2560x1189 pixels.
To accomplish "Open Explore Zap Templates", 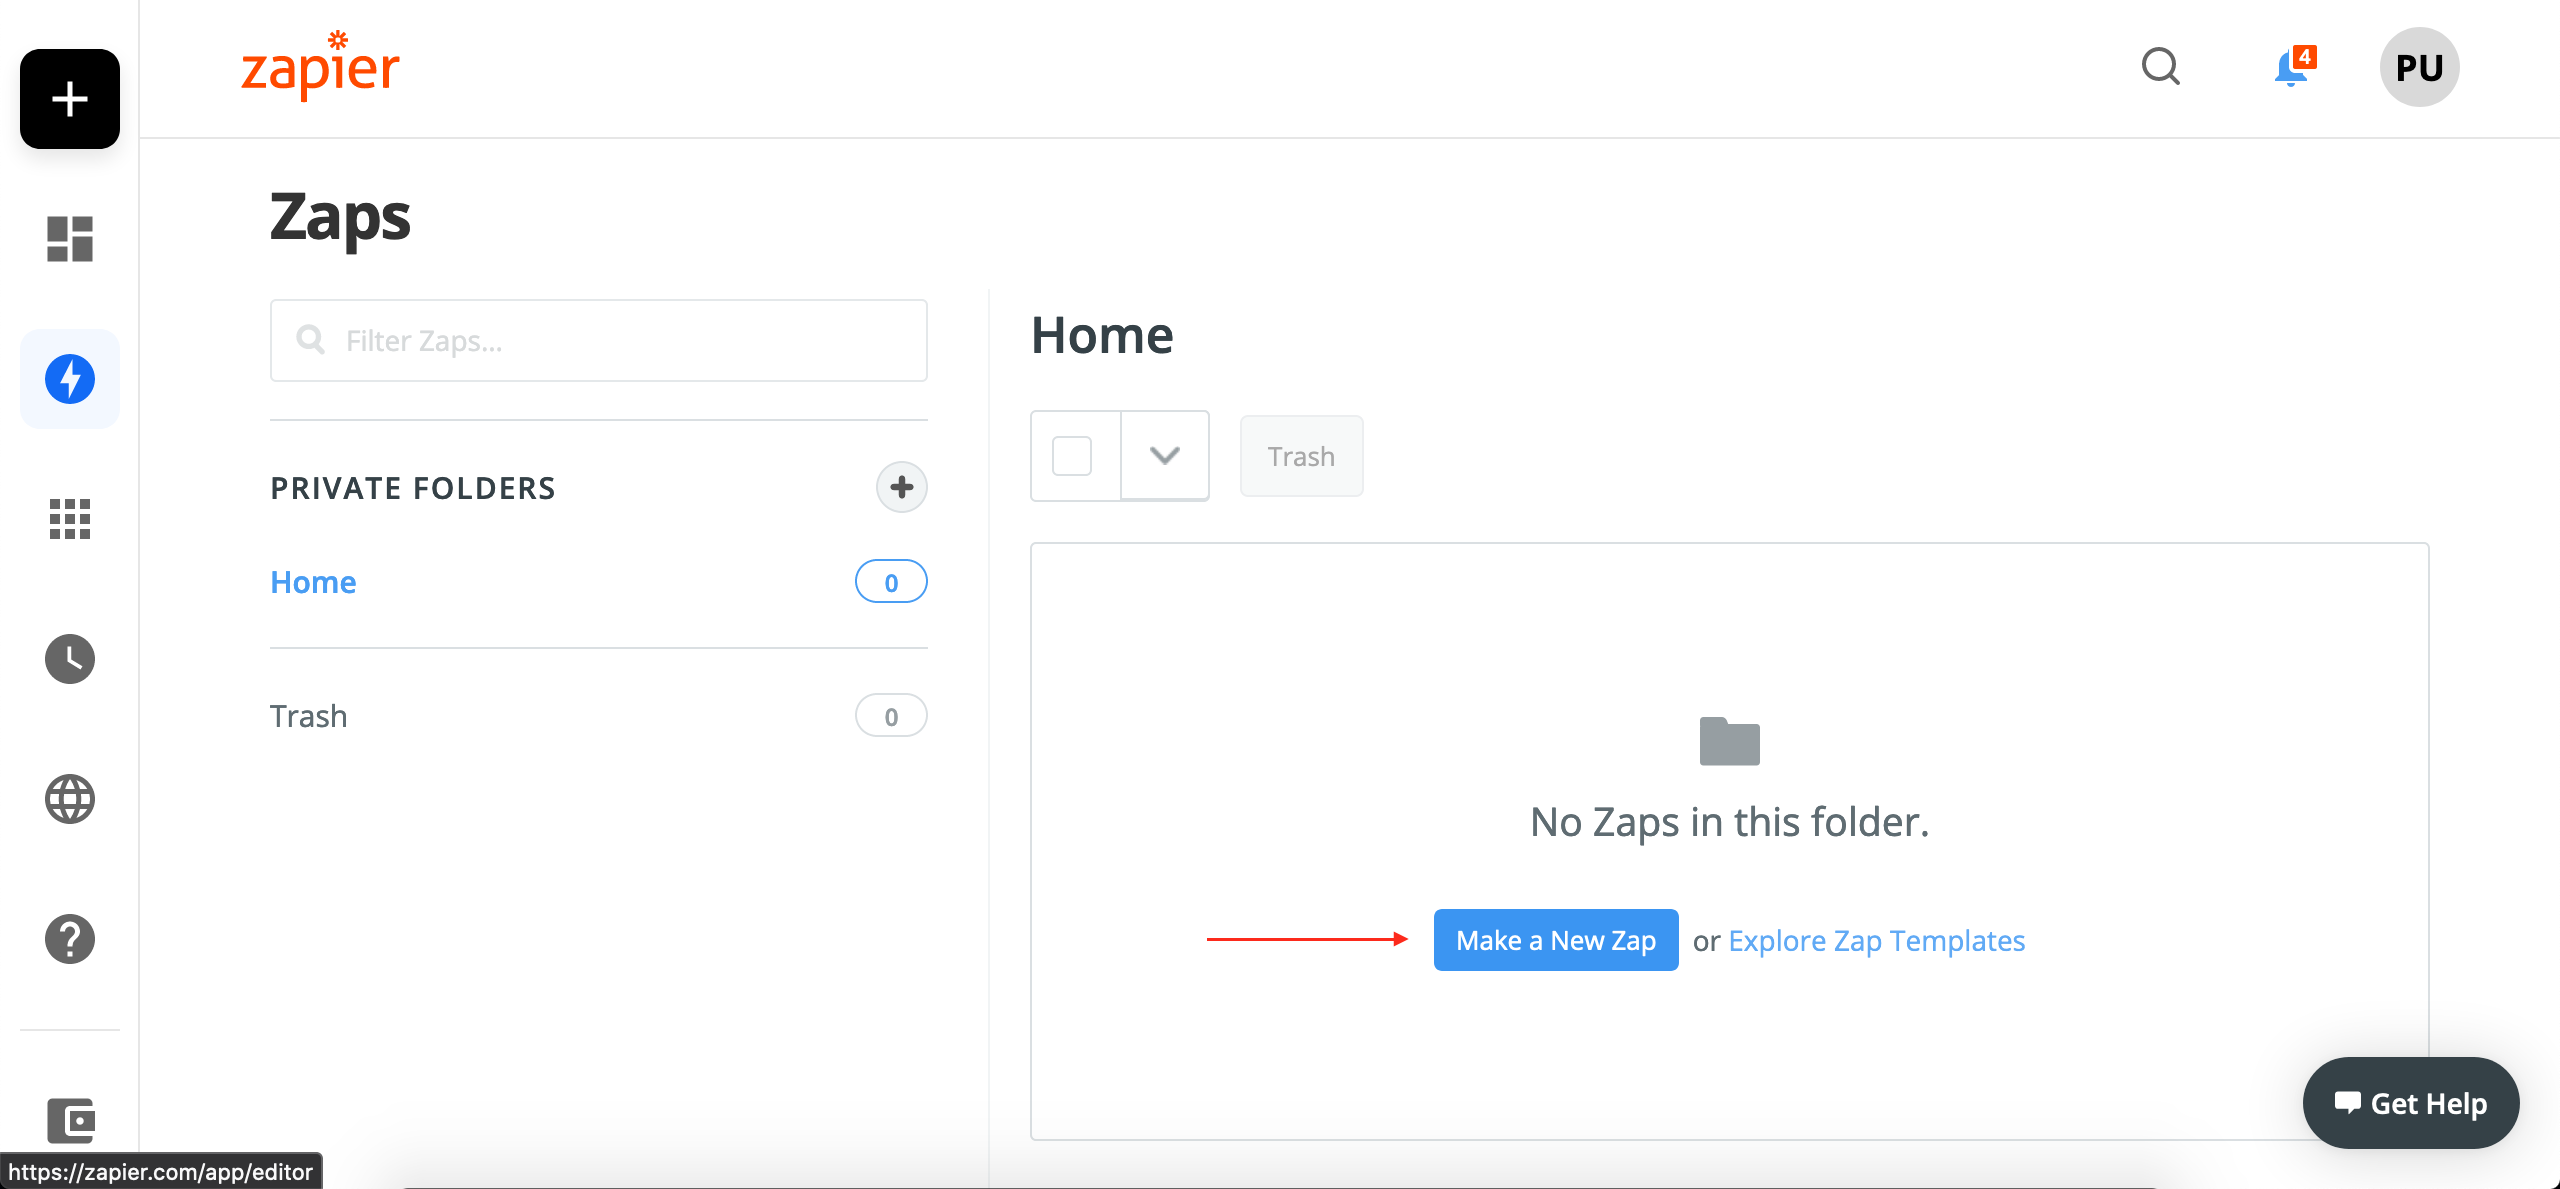I will [x=1876, y=940].
